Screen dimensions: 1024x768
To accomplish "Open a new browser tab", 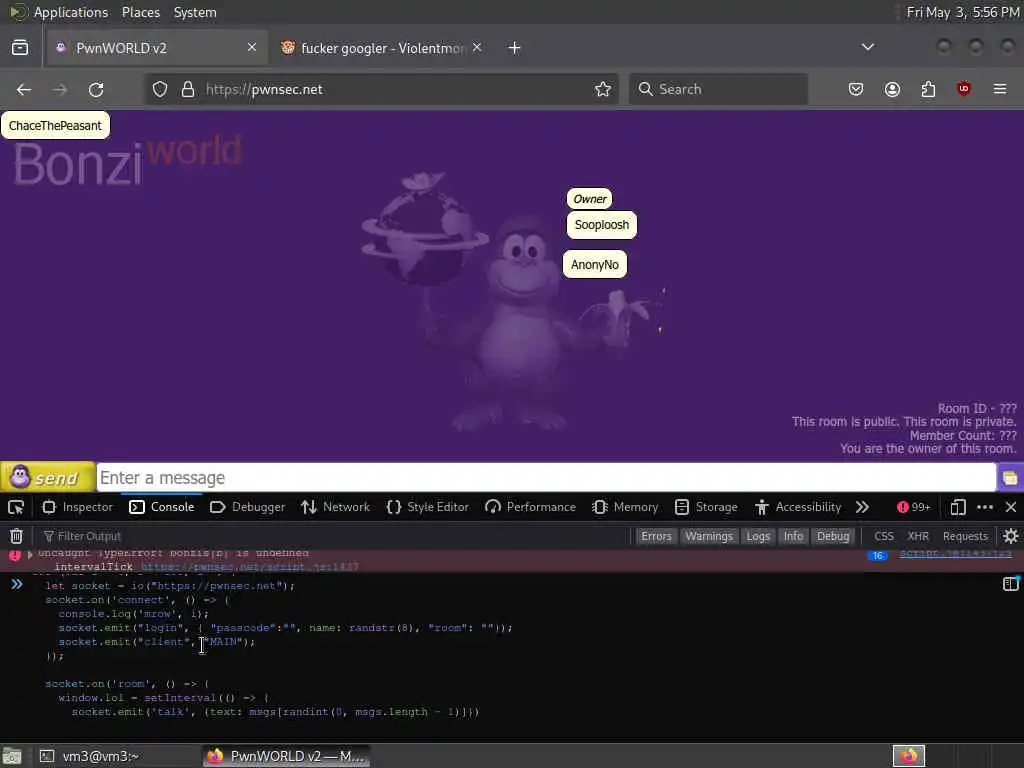I will [x=515, y=48].
